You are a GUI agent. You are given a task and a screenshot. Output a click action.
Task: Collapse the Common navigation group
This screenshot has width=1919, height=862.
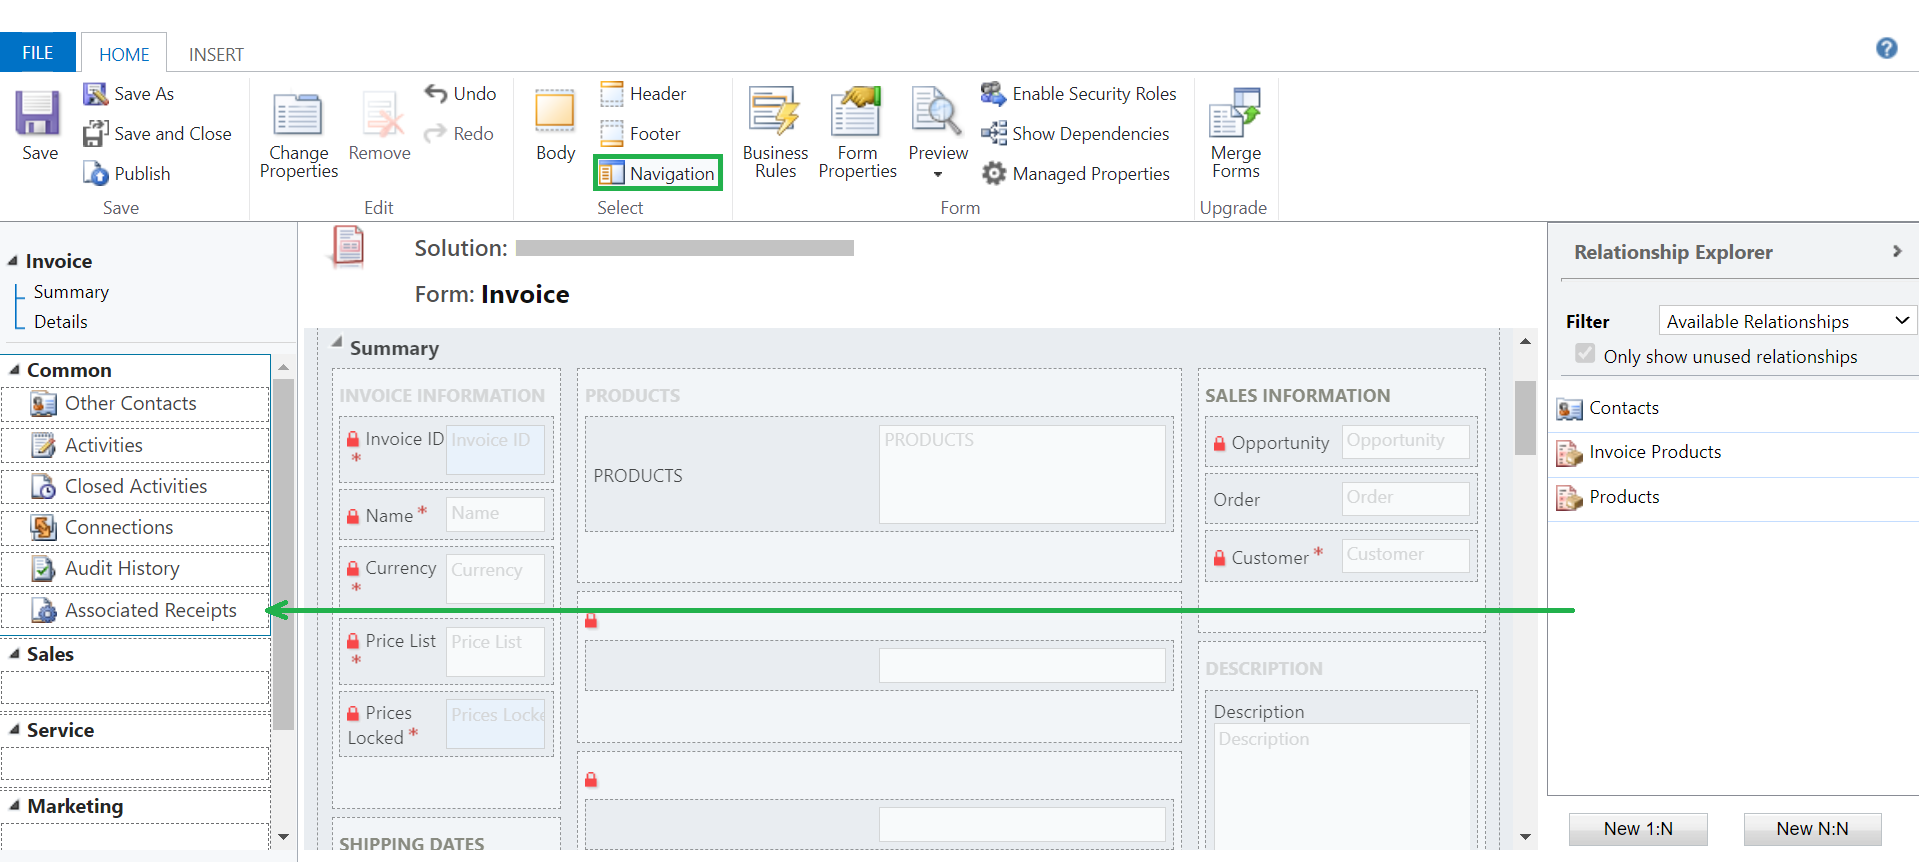pos(15,370)
